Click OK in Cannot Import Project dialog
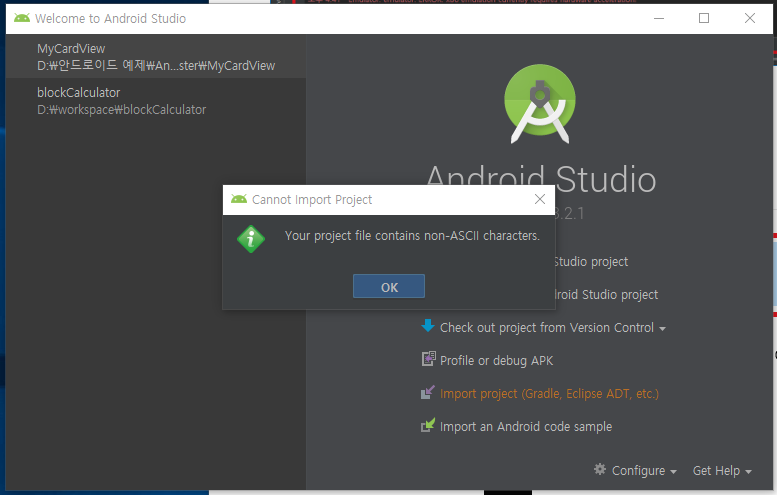The height and width of the screenshot is (495, 777). click(x=388, y=286)
